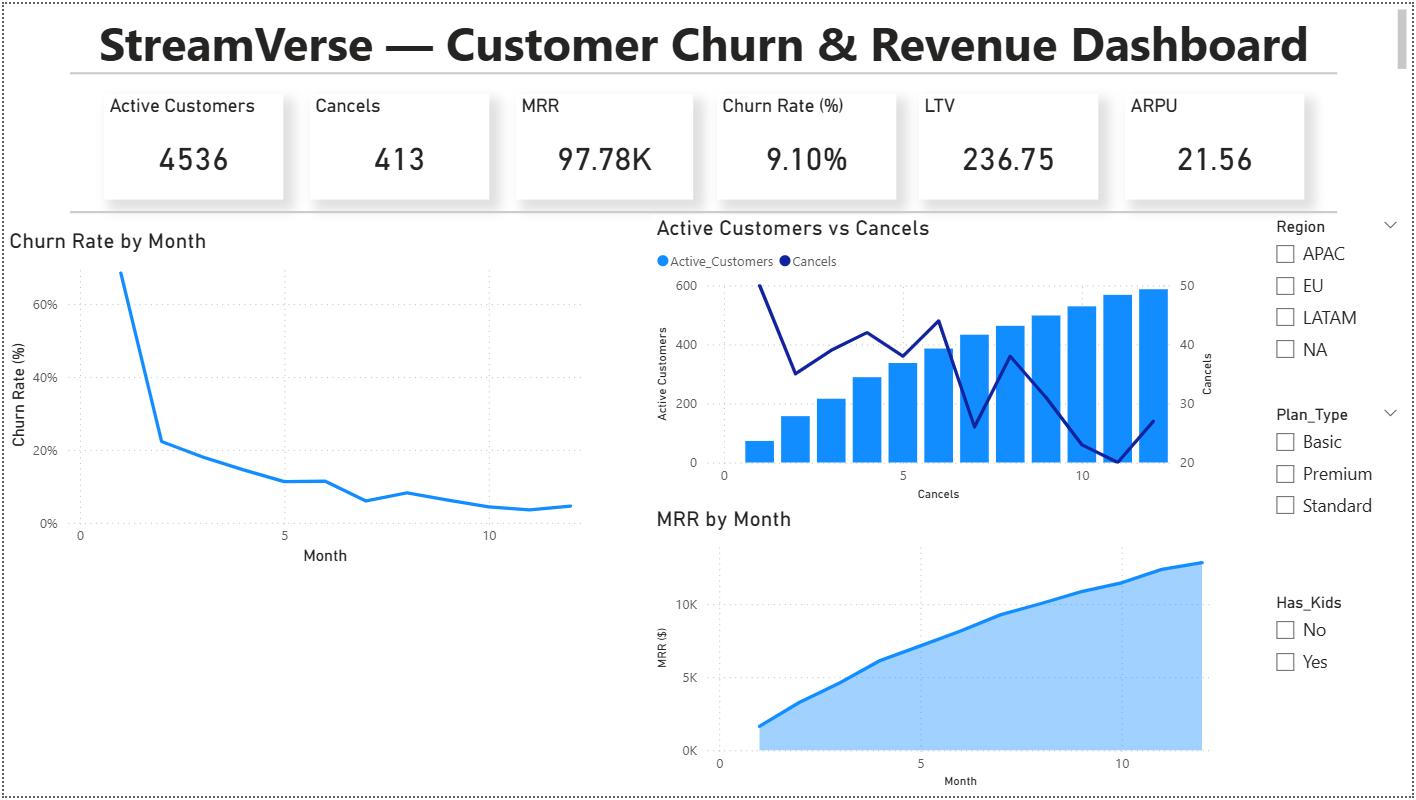This screenshot has width=1416, height=800.
Task: Select the tallest bar in Active Customers chart
Action: (1153, 376)
